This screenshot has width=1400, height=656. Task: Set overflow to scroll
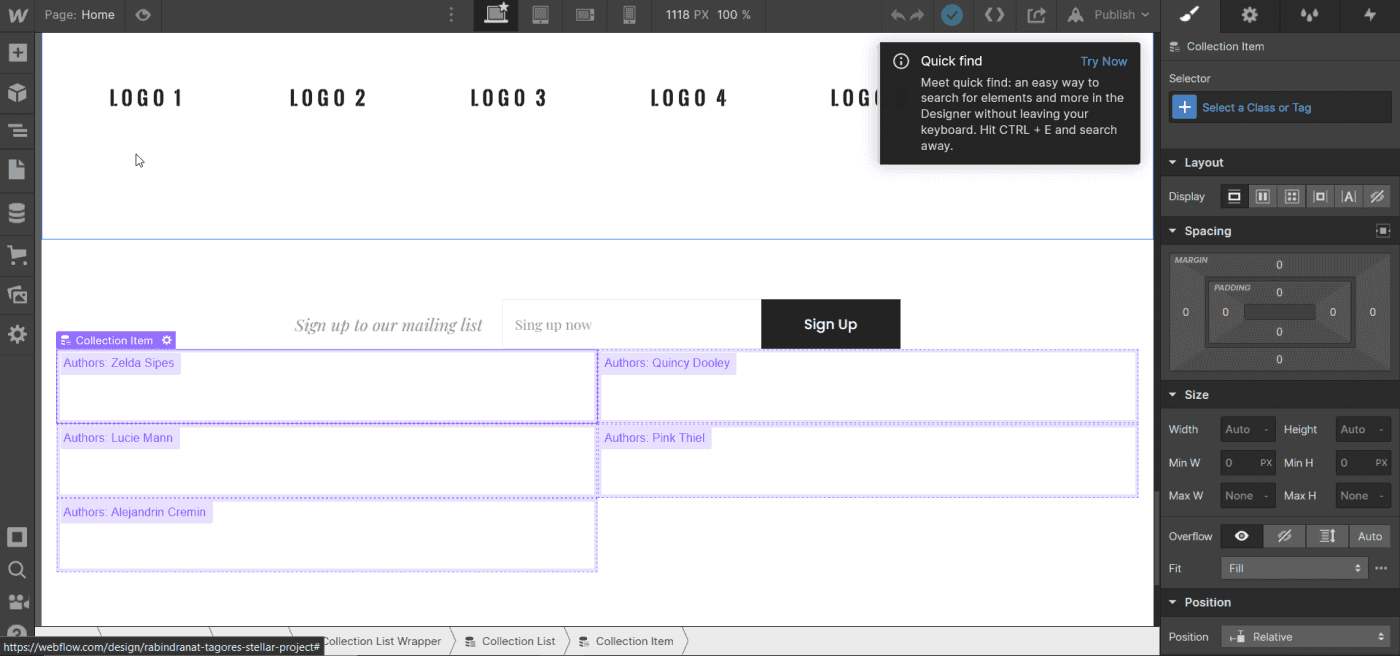click(1328, 536)
